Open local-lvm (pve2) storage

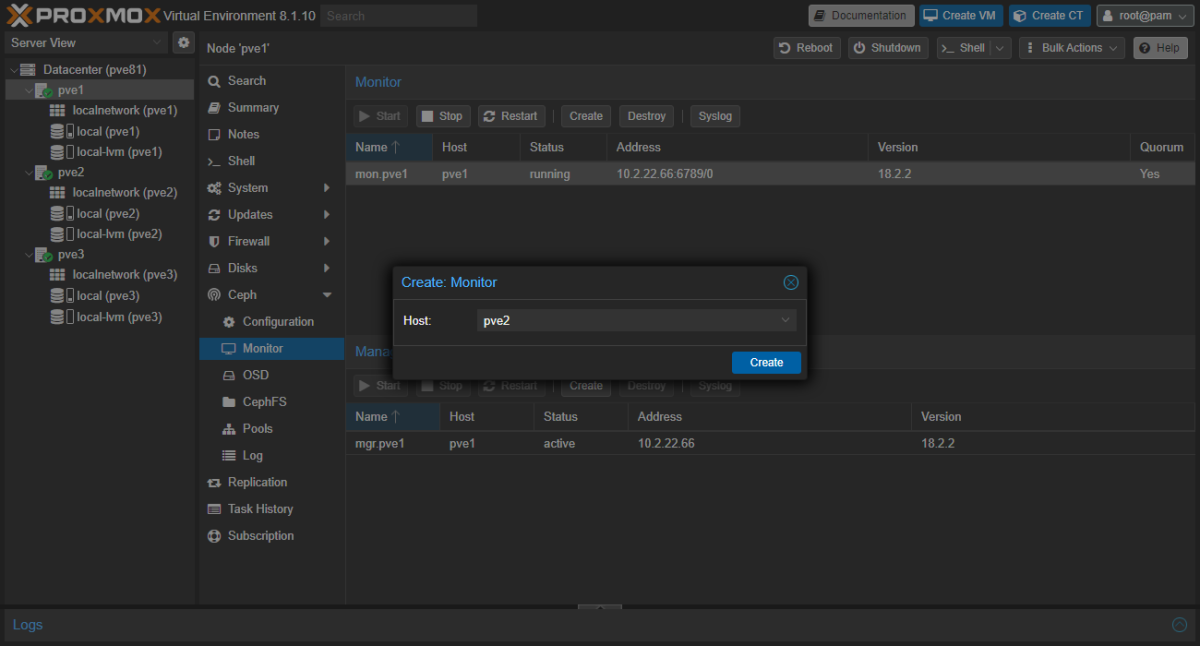tap(106, 234)
